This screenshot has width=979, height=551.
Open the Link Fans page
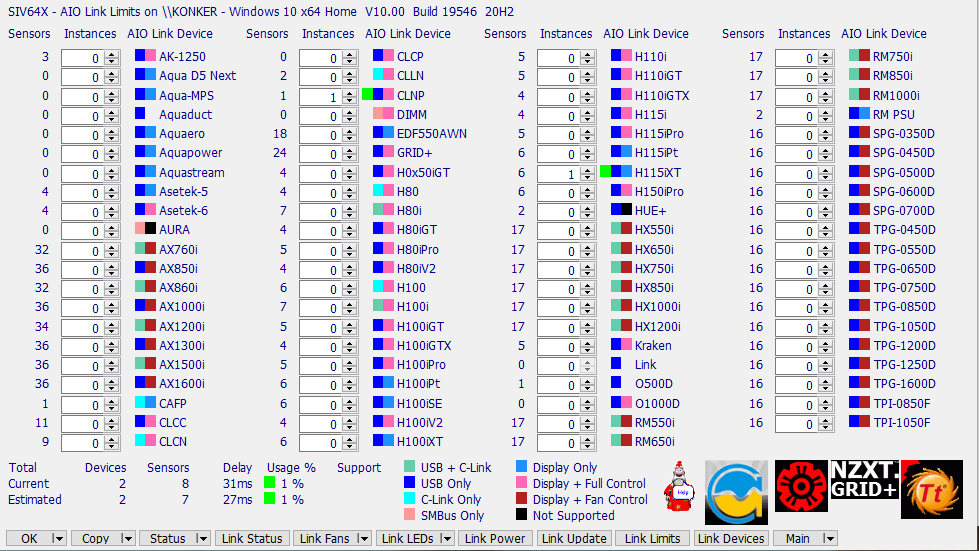pos(325,539)
